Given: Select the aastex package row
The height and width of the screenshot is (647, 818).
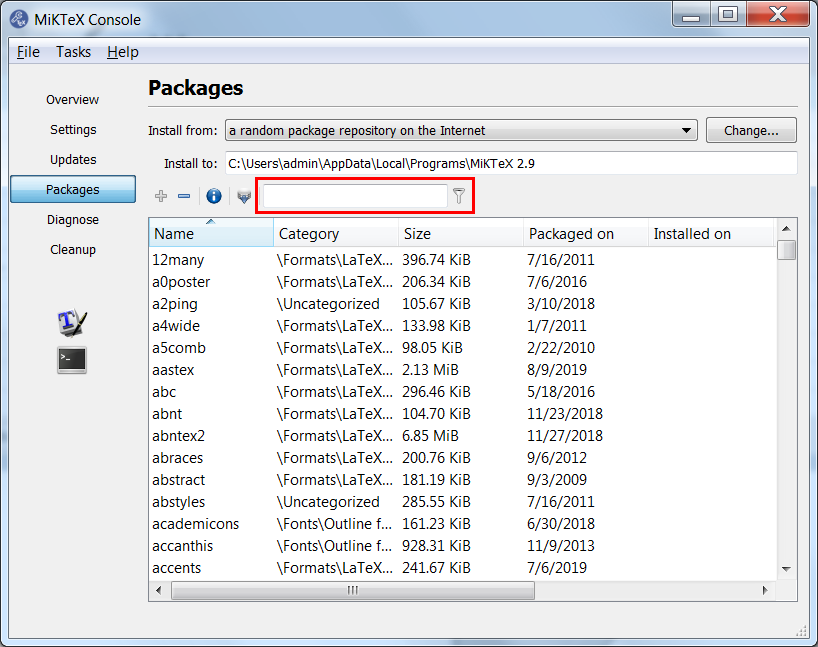Looking at the screenshot, I should pyautogui.click(x=462, y=370).
